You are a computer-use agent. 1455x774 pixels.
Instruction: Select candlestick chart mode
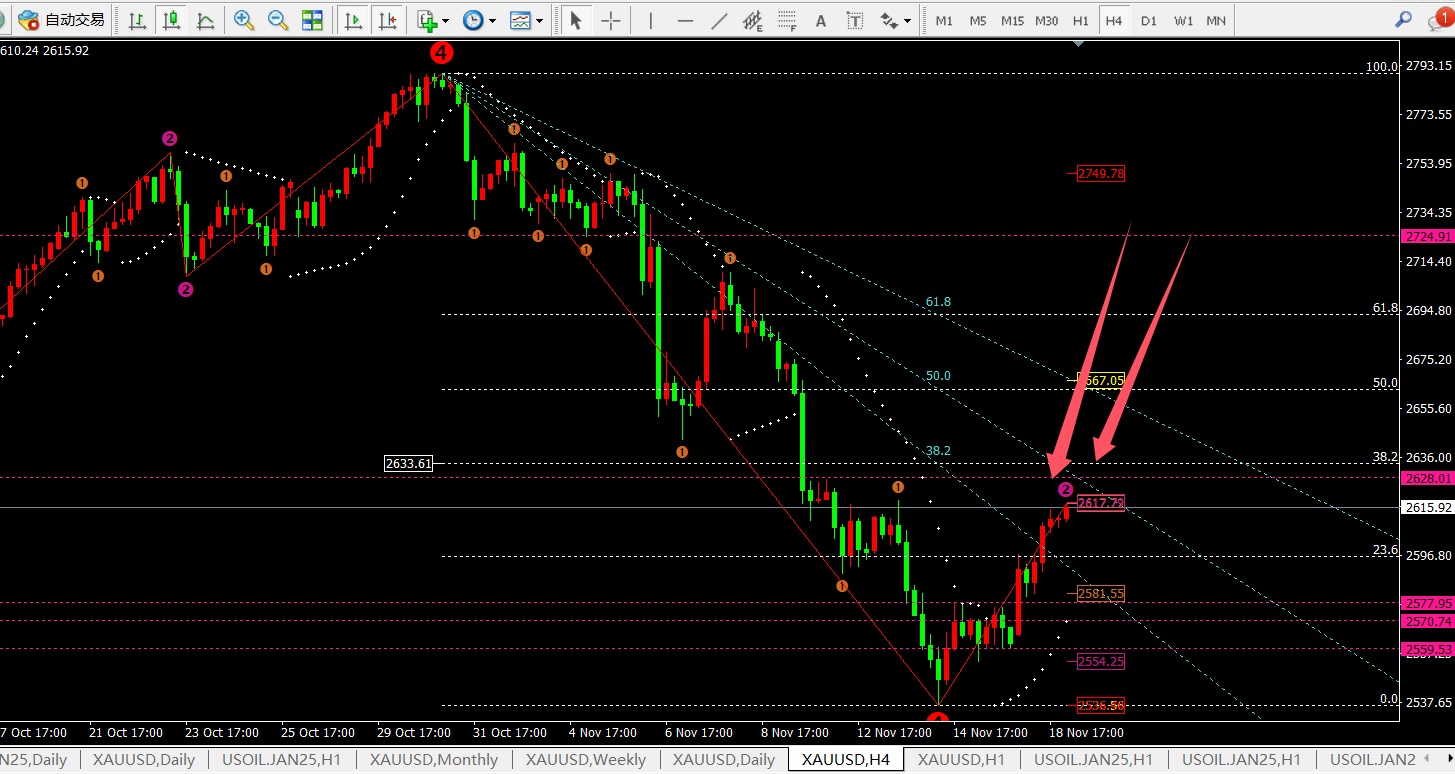(172, 20)
